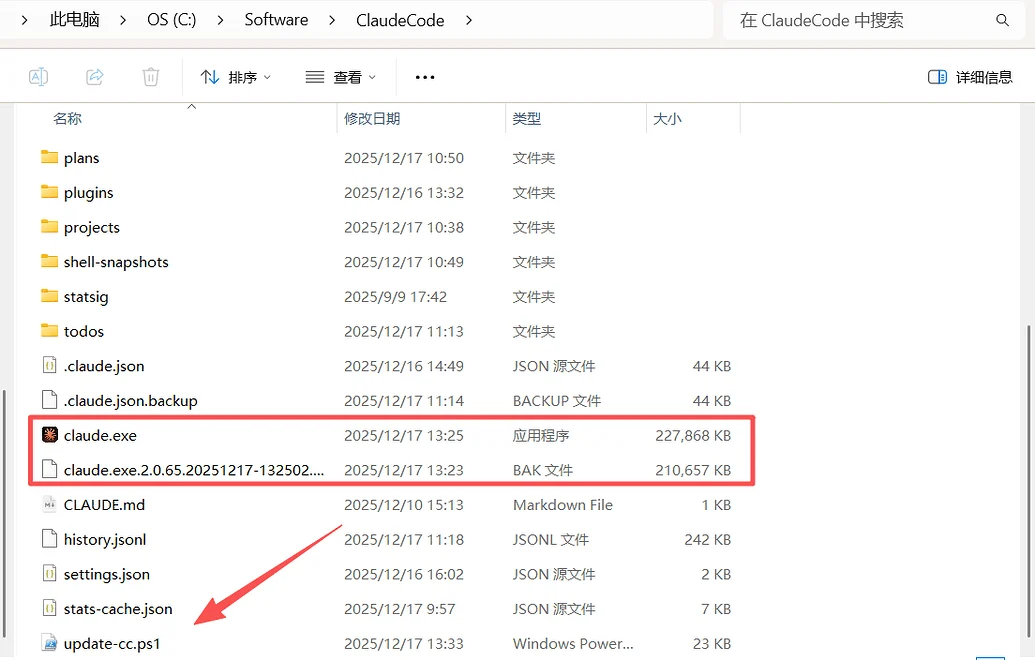Click the date 2025/9/9 17:42
The image size is (1035, 660).
click(395, 297)
